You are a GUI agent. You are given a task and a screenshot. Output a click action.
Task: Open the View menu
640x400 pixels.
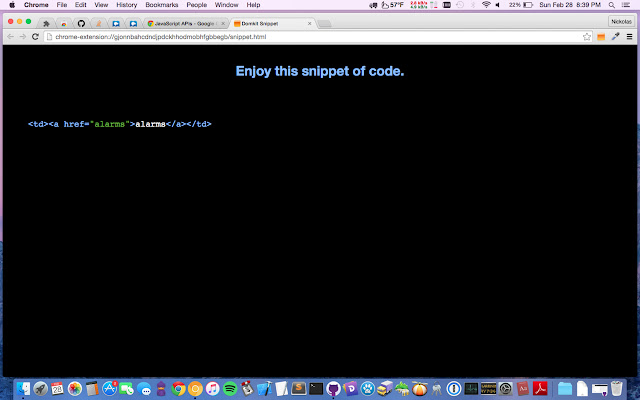[101, 5]
